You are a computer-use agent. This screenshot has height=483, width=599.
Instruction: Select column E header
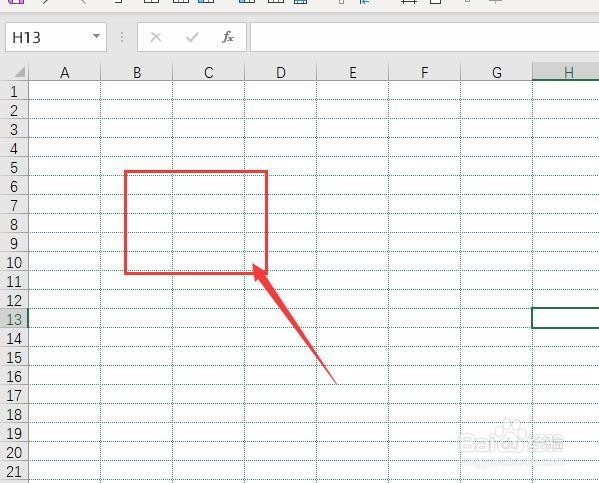[x=353, y=72]
